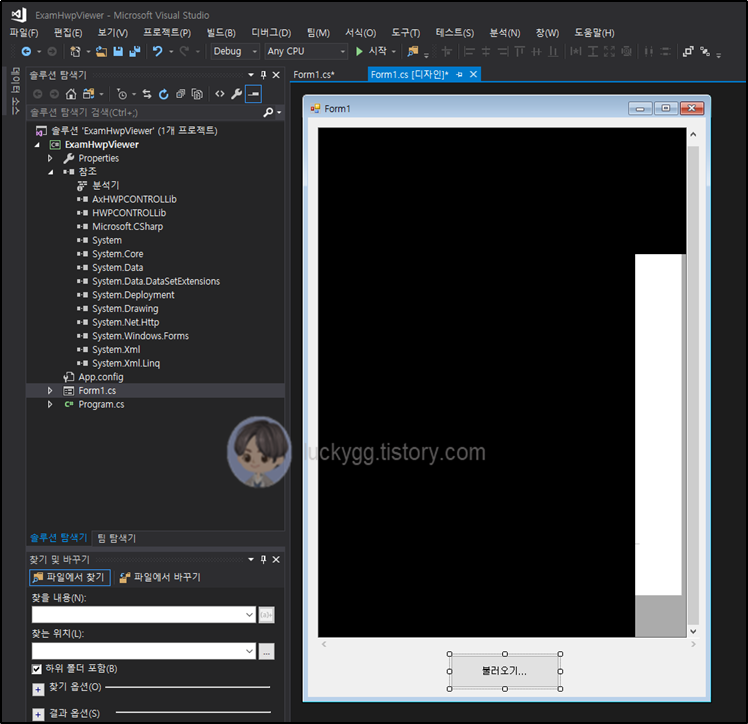The width and height of the screenshot is (748, 724).
Task: Close the Form1.cs [디자인] tab
Action: [473, 74]
